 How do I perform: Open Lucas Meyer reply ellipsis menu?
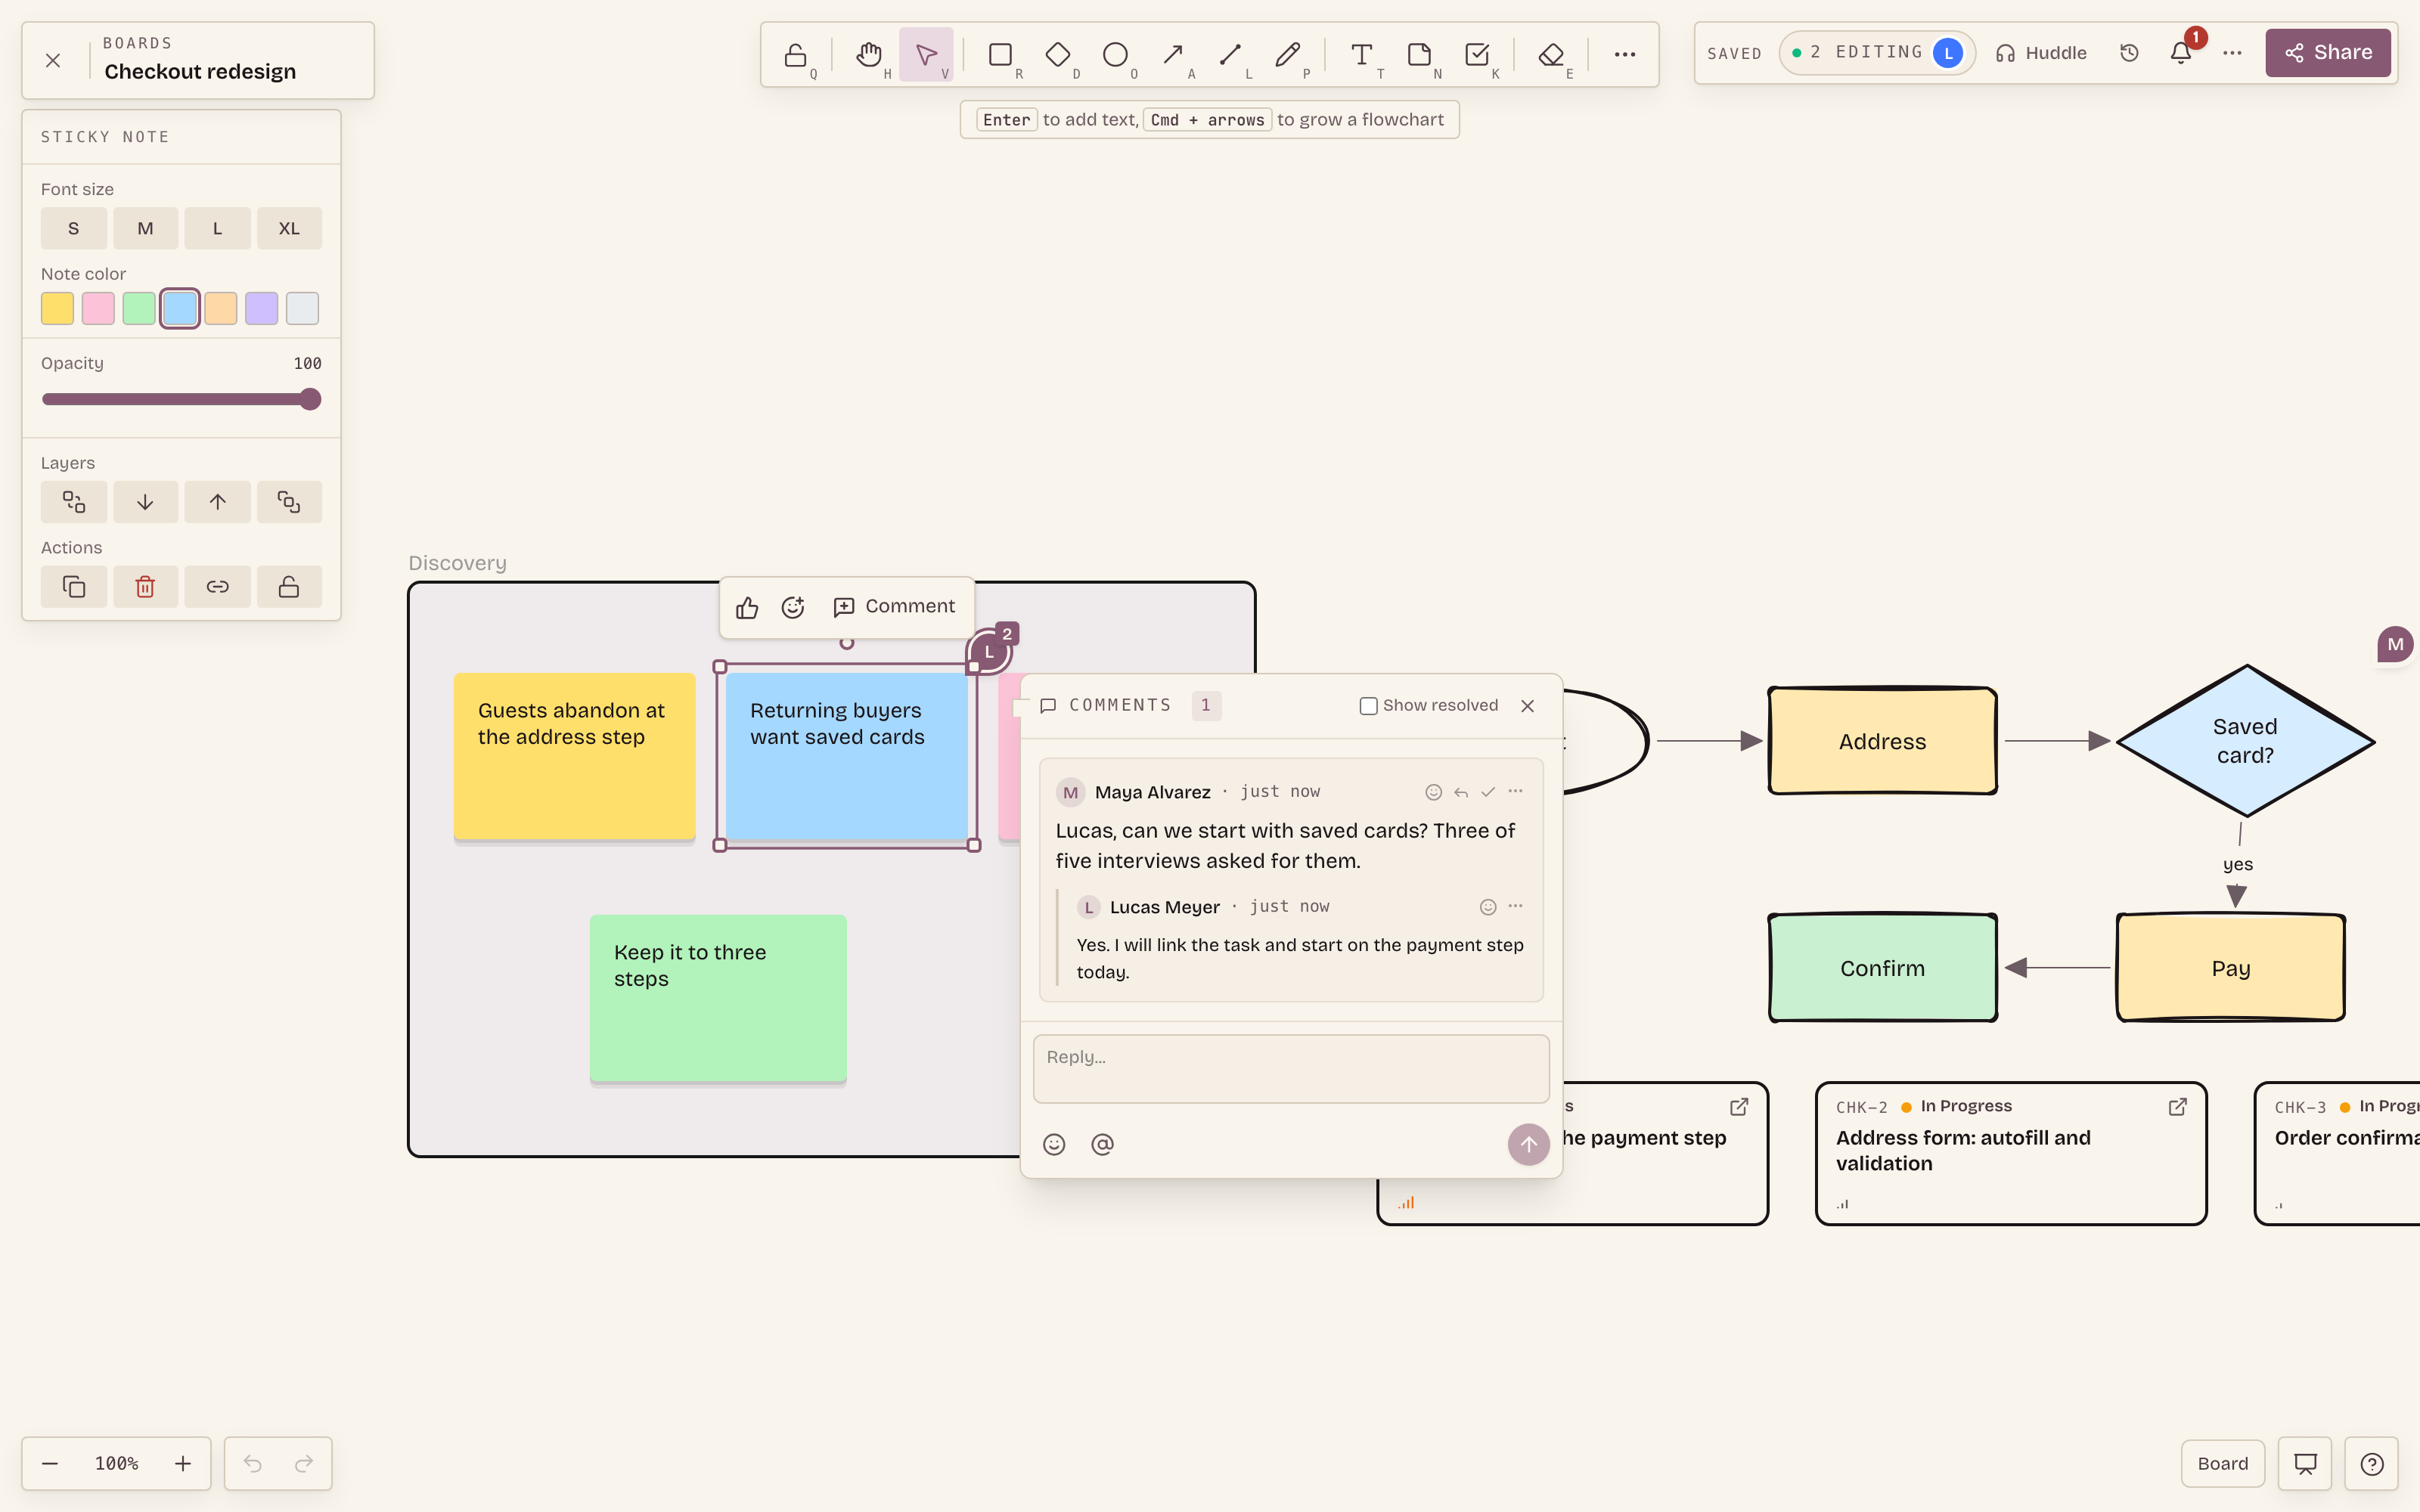coord(1515,907)
